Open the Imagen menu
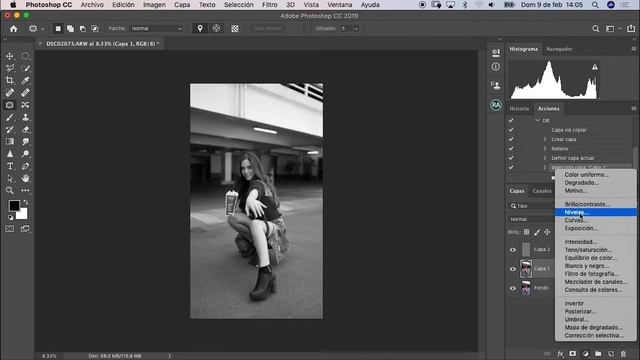 154,5
